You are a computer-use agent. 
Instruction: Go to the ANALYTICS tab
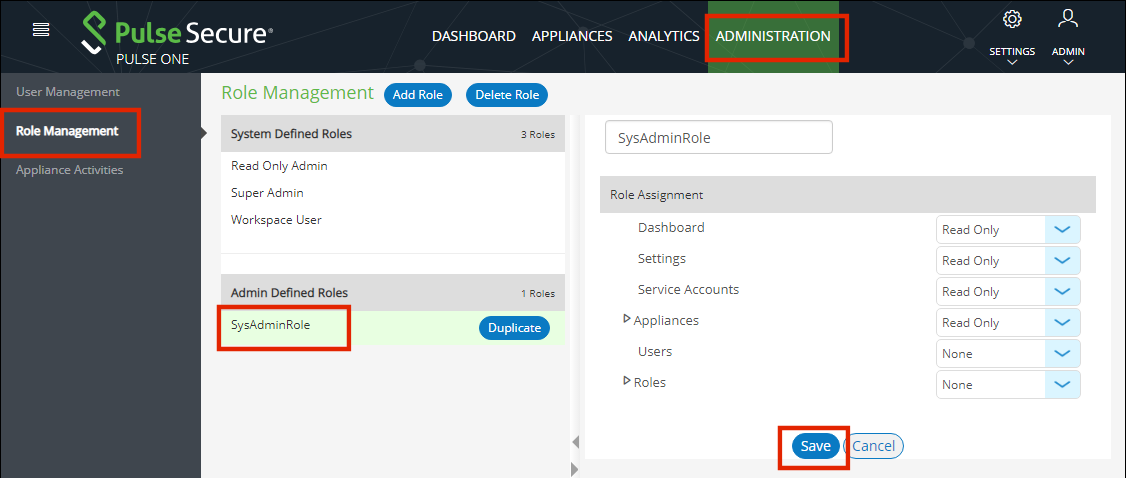click(x=664, y=36)
